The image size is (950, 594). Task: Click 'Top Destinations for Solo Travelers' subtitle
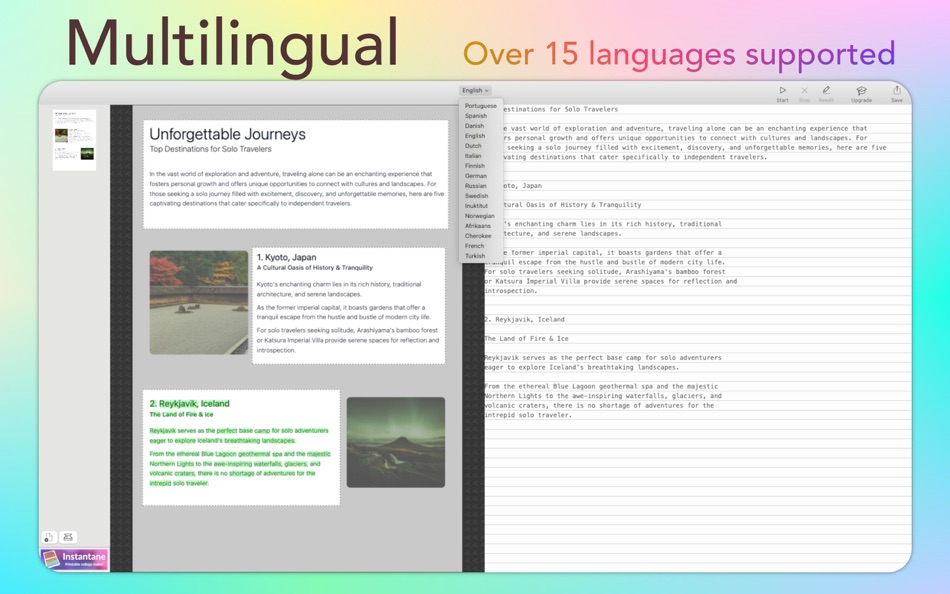click(x=210, y=149)
